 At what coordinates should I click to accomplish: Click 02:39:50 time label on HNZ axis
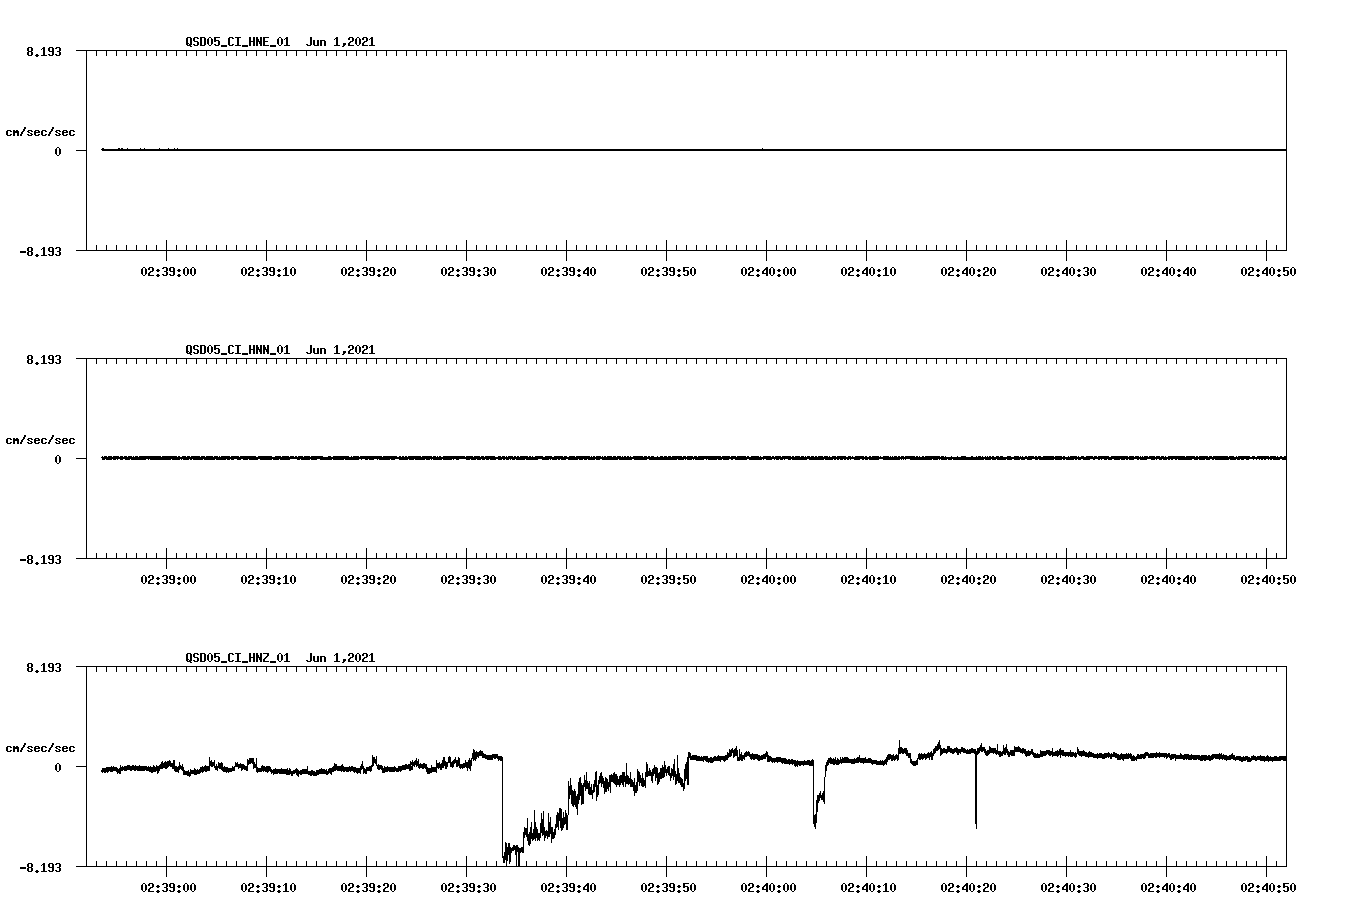[668, 887]
